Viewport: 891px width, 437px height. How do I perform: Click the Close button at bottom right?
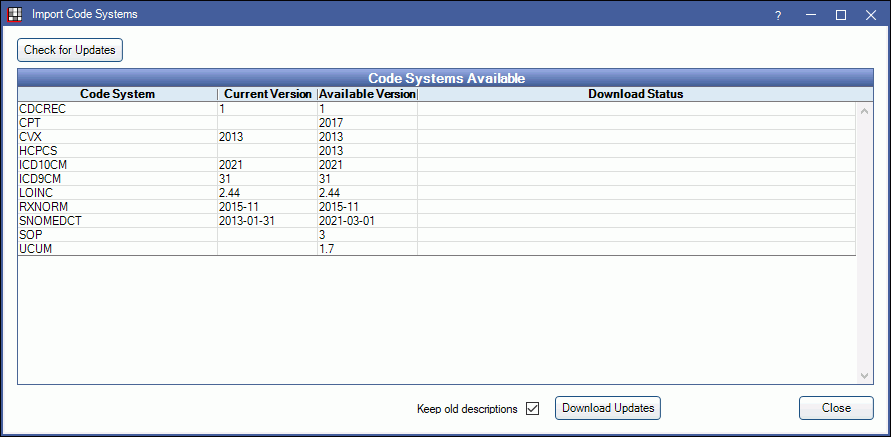pyautogui.click(x=836, y=408)
